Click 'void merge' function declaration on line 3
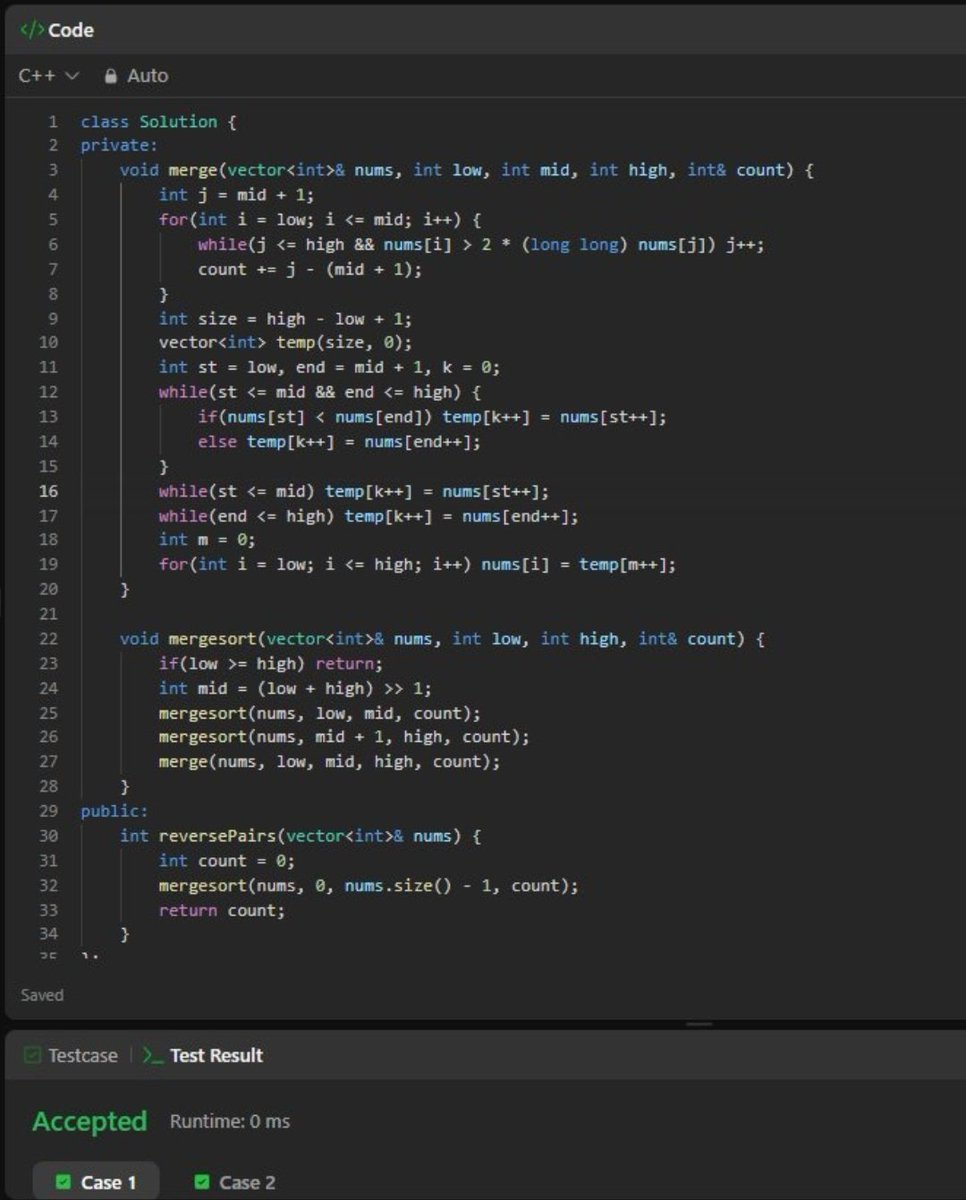 pos(466,170)
